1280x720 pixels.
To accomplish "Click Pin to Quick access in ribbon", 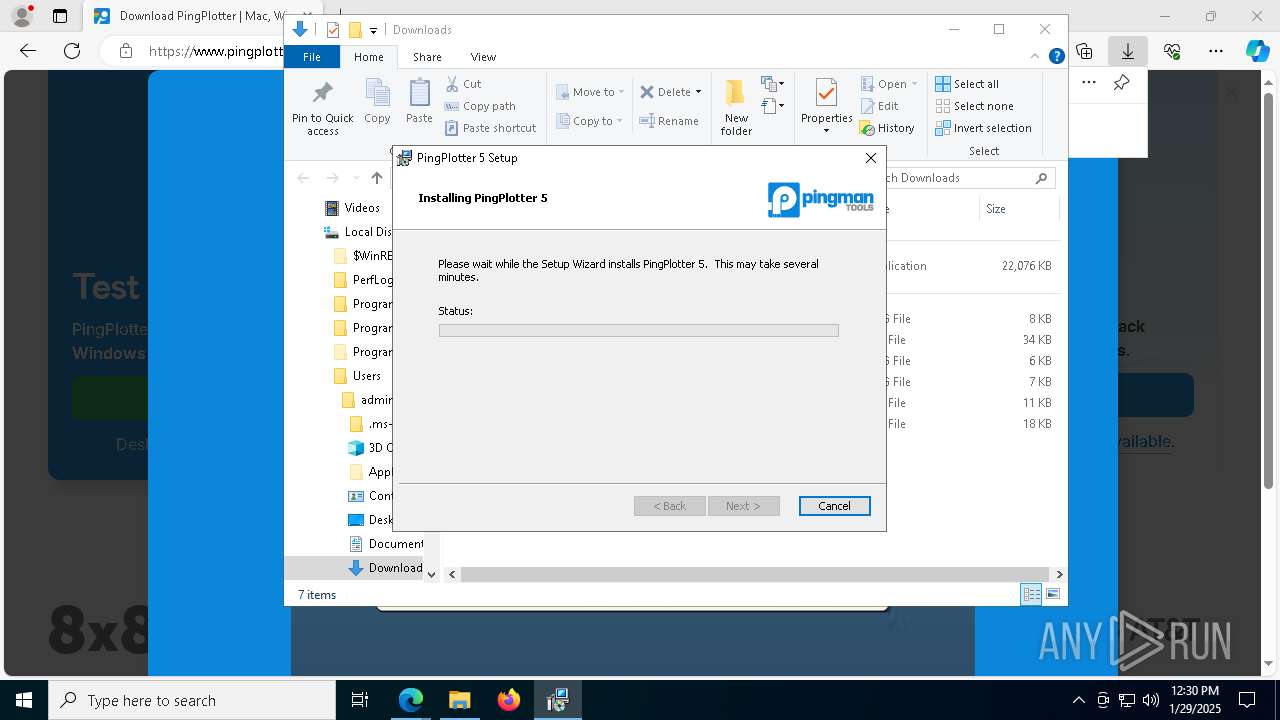I will (322, 108).
